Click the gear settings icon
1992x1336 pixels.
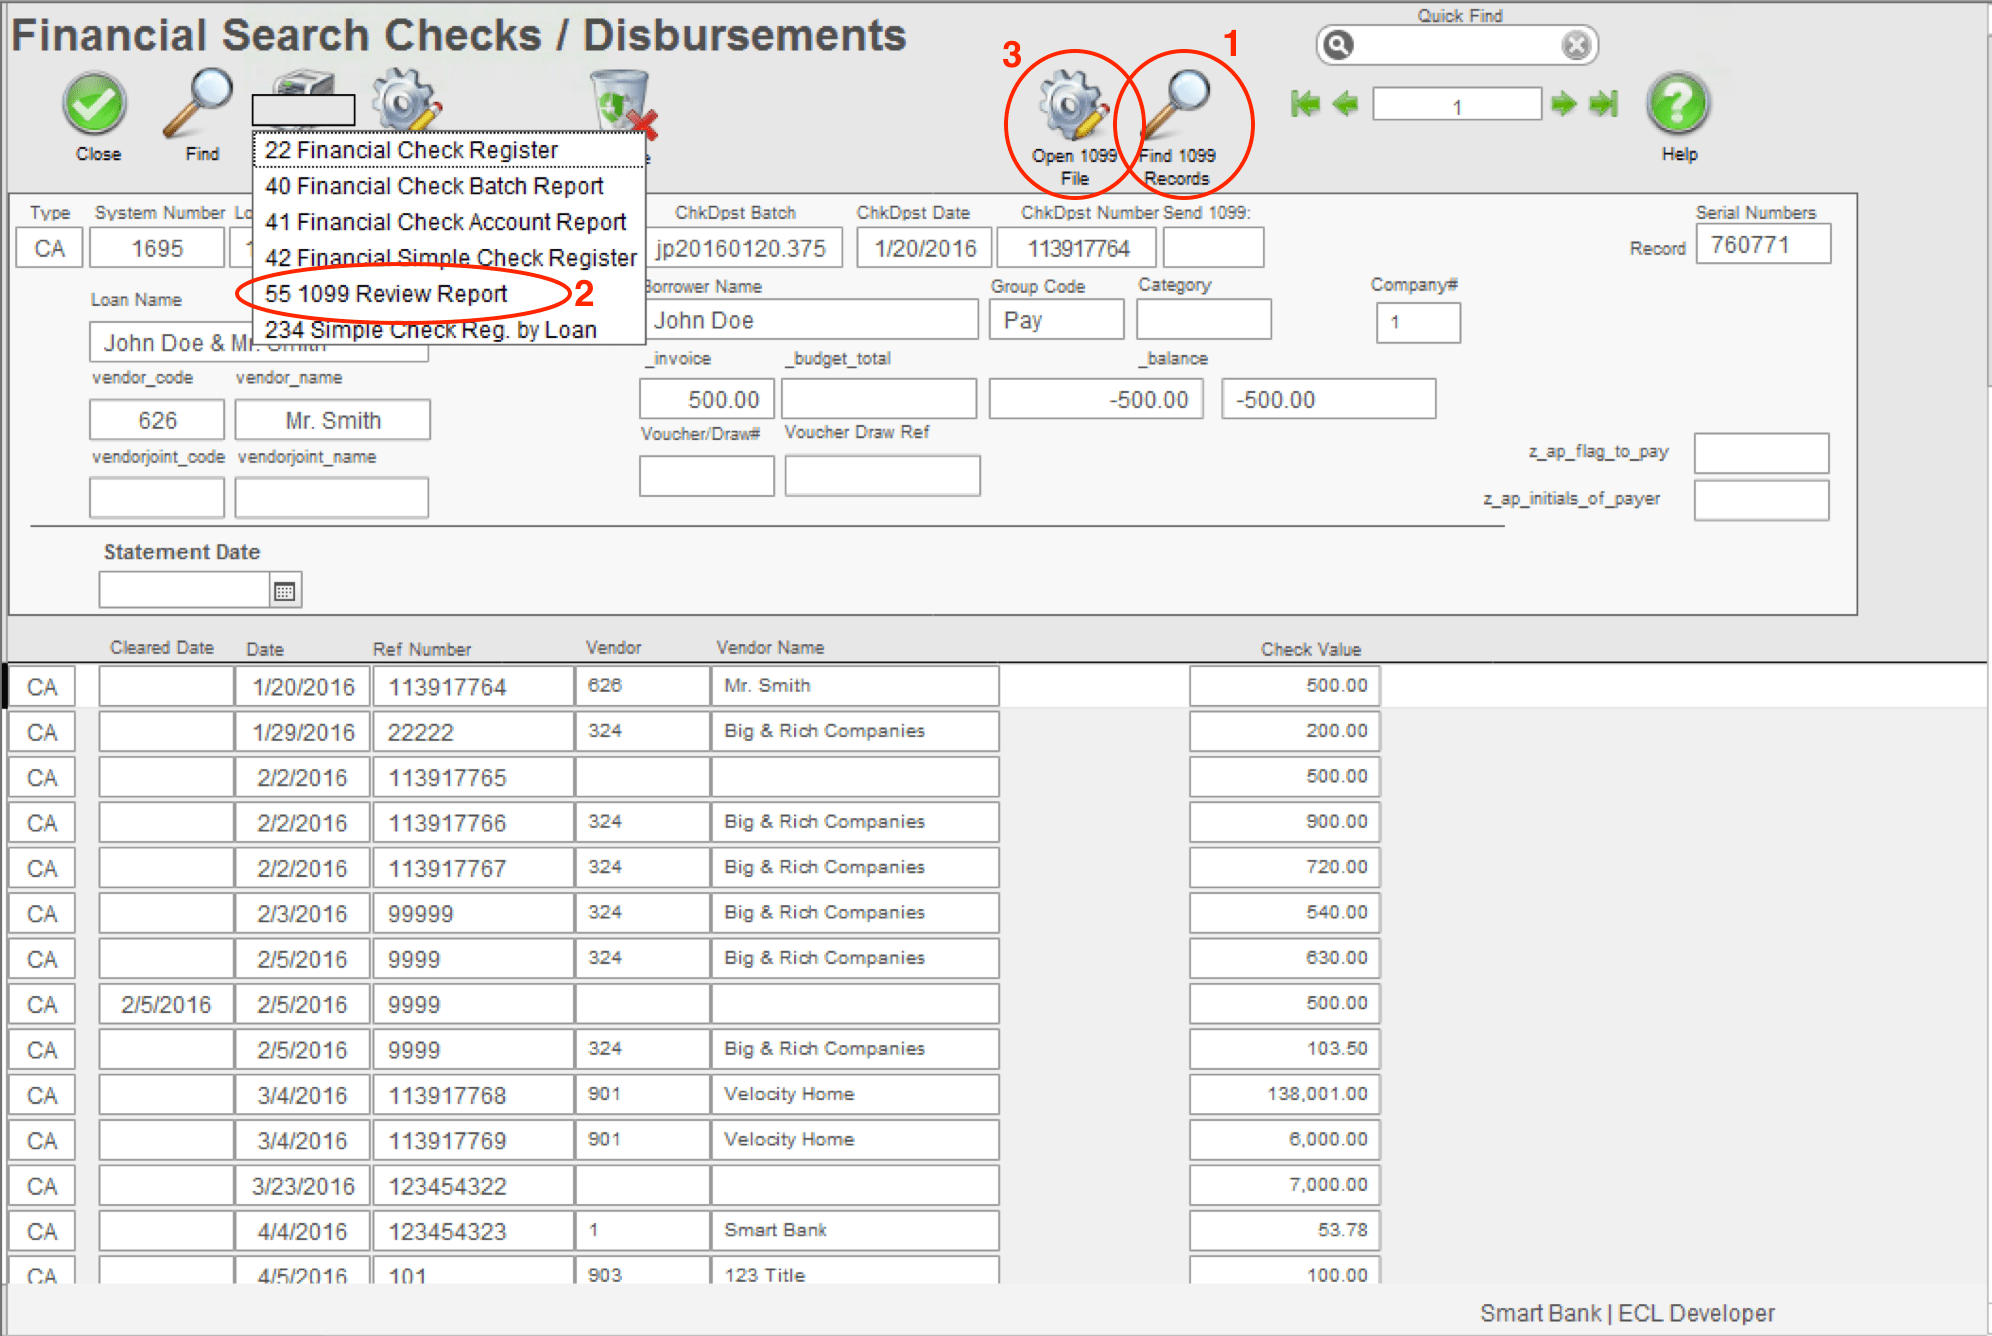[x=404, y=100]
